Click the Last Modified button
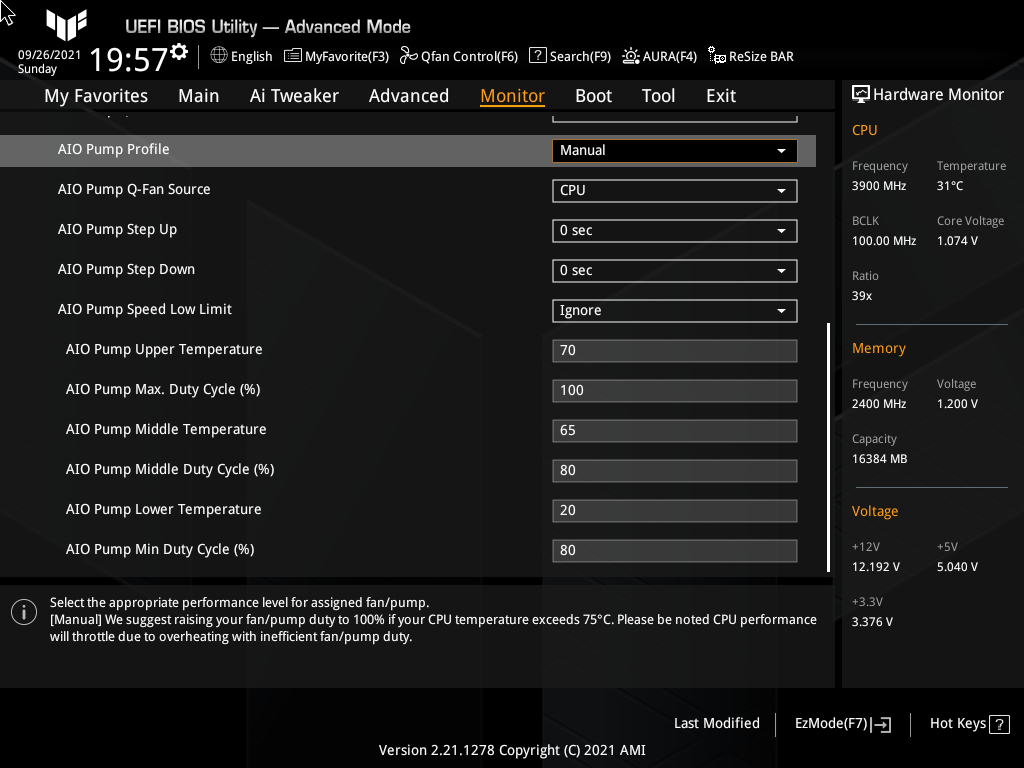 [716, 723]
